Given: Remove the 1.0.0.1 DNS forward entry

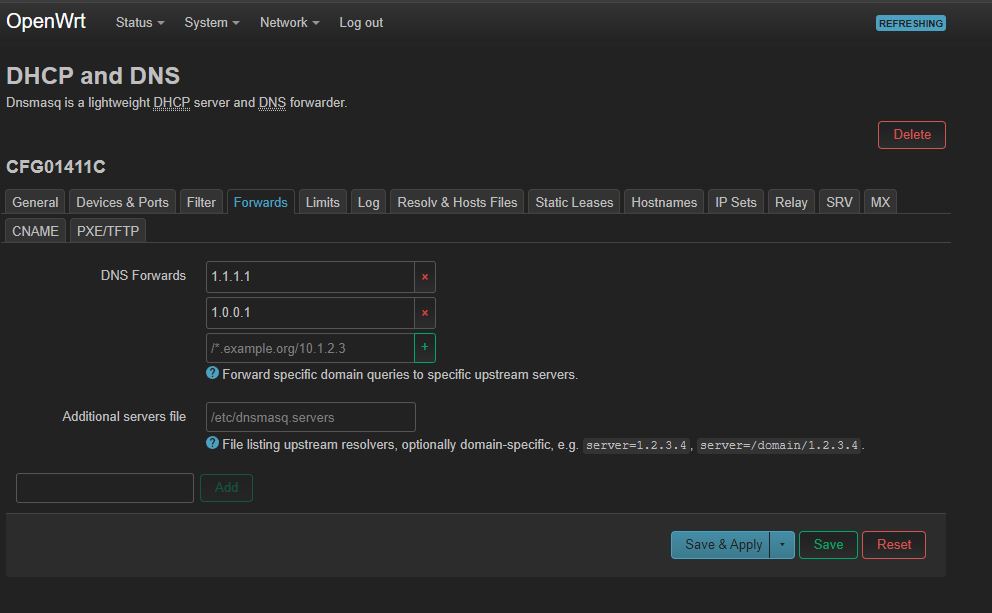Looking at the screenshot, I should click(x=424, y=312).
